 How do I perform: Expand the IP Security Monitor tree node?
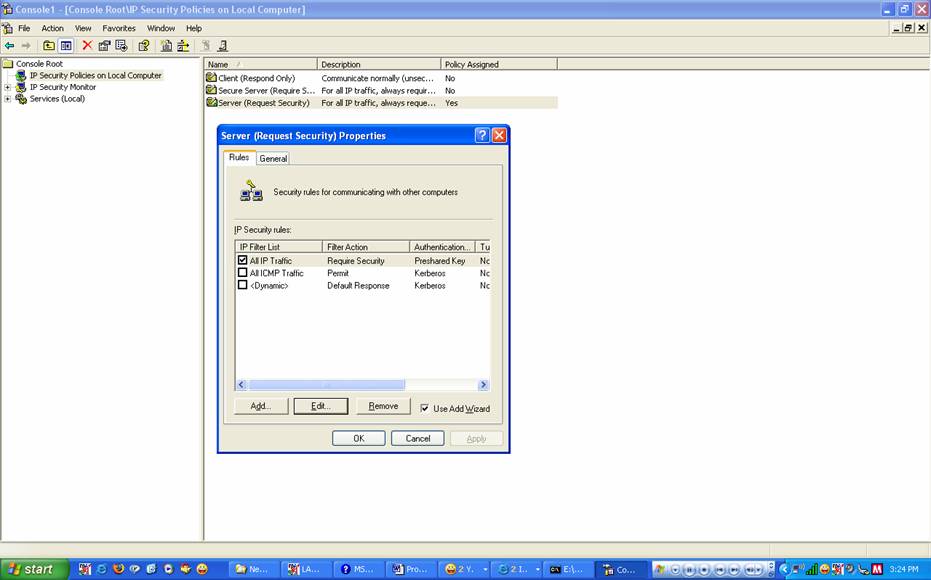(8, 87)
